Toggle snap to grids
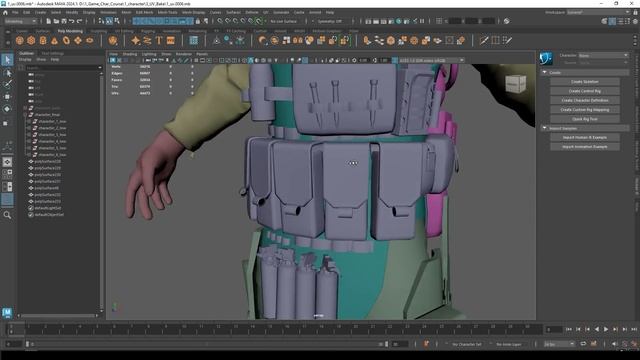This screenshot has width=640, height=360. click(x=220, y=21)
